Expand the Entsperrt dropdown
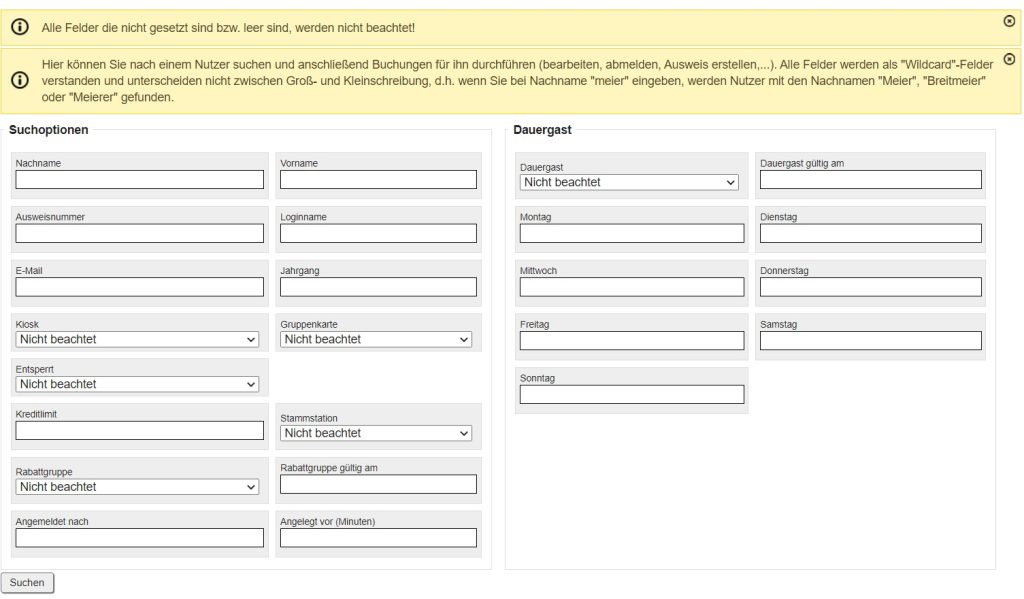The width and height of the screenshot is (1024, 599). coord(137,384)
